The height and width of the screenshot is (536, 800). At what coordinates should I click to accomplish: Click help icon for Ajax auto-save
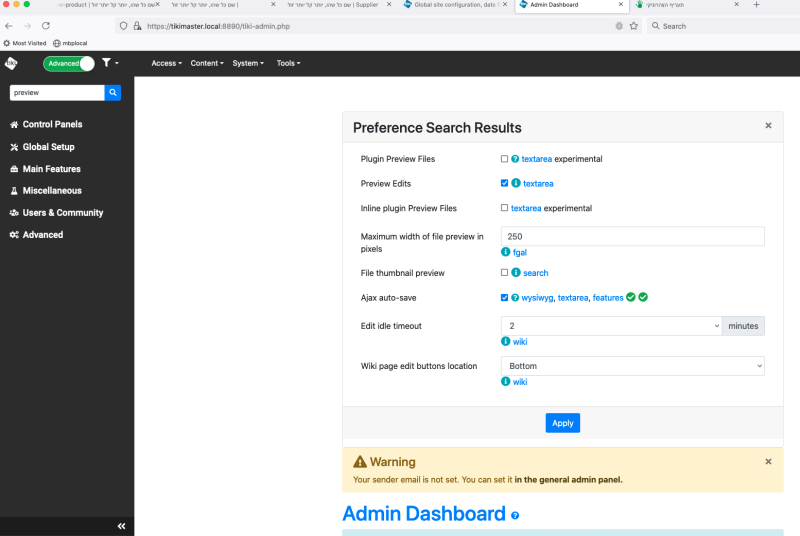coord(515,298)
